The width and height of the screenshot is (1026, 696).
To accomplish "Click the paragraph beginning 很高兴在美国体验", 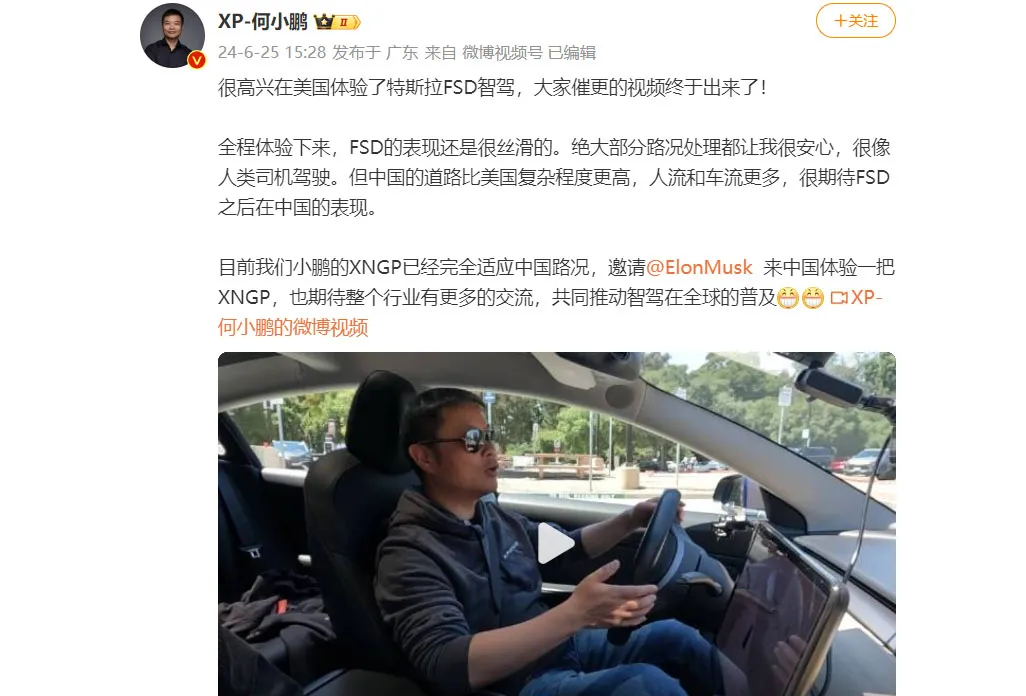I will click(x=492, y=87).
